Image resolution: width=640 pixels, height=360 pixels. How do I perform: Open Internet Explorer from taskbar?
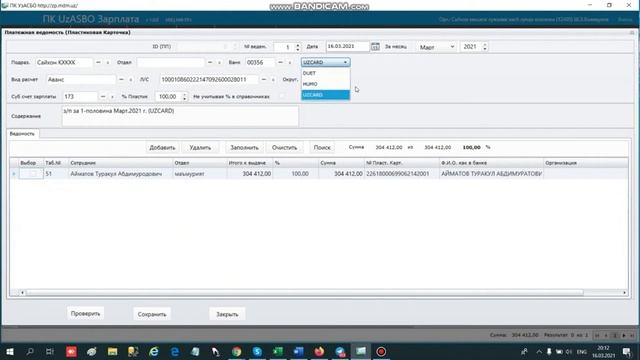[x=154, y=351]
